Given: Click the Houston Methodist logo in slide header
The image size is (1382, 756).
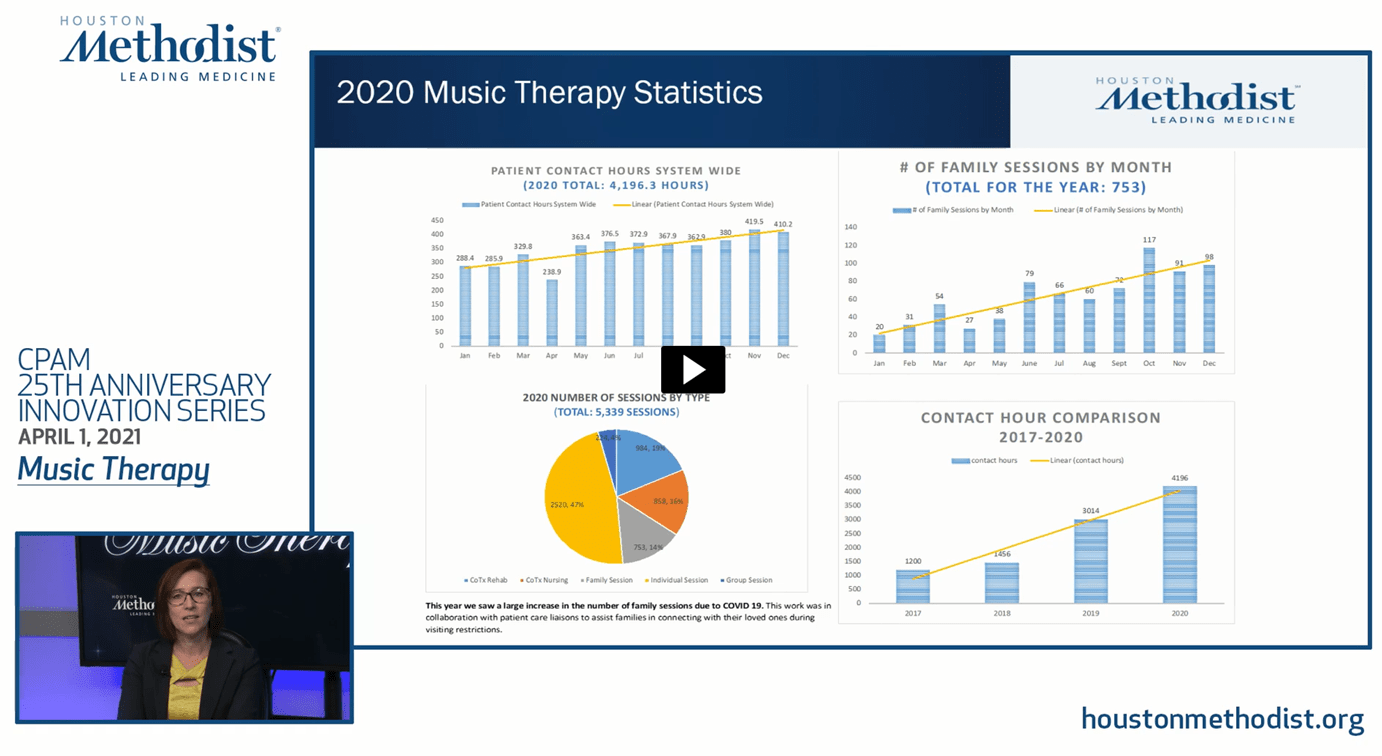Looking at the screenshot, I should point(1195,101).
